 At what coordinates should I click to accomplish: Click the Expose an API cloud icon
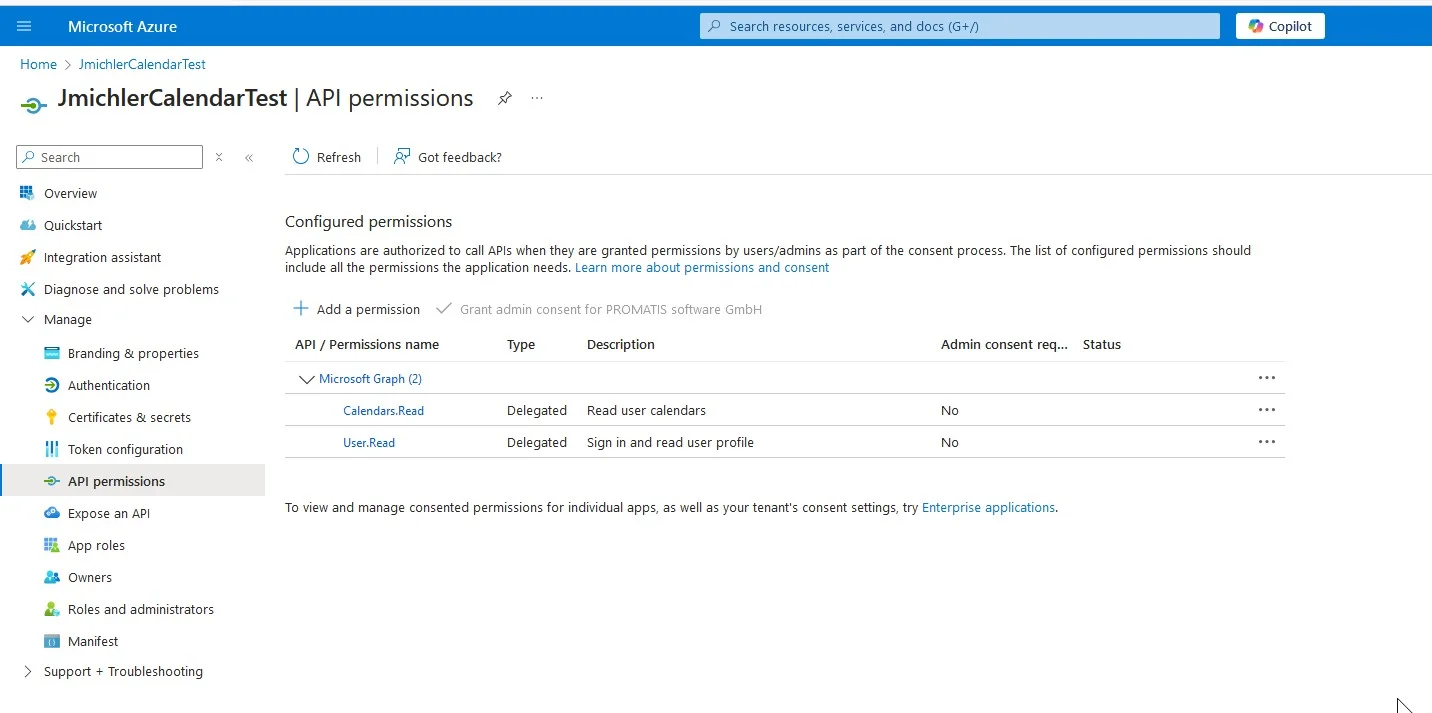[x=52, y=513]
